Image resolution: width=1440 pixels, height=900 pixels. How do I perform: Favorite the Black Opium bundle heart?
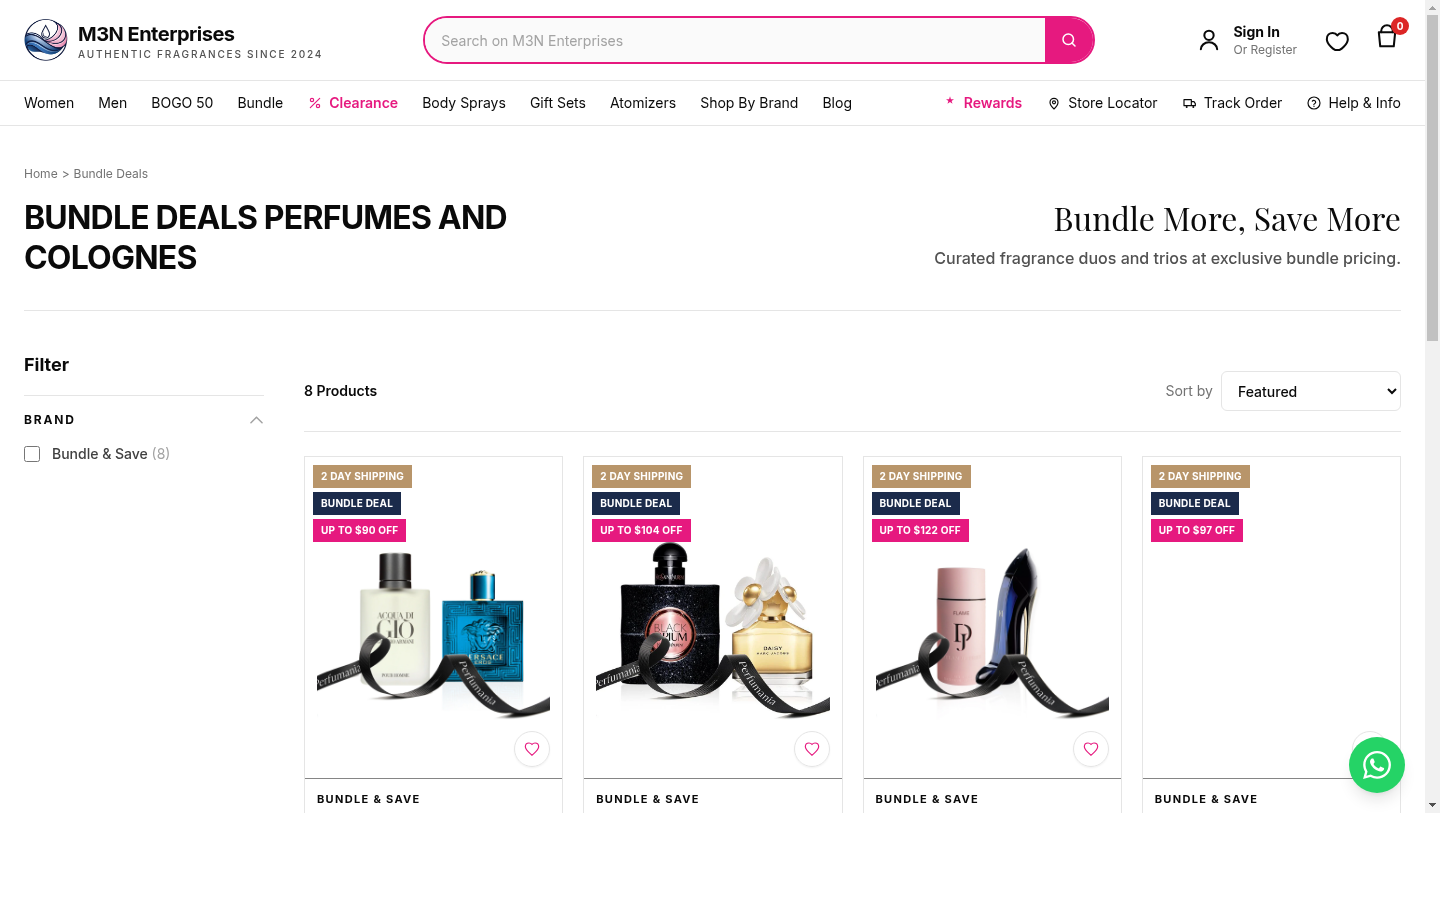pyautogui.click(x=812, y=749)
